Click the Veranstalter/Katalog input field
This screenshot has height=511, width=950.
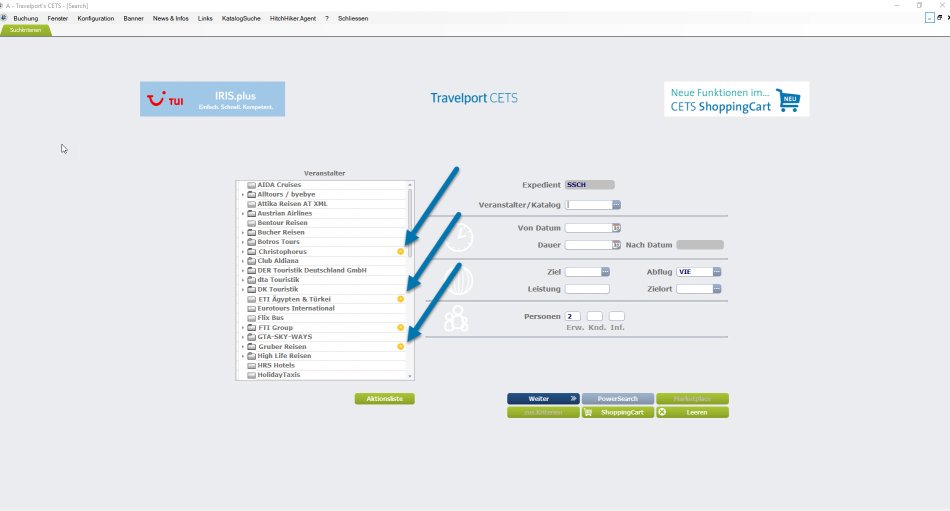click(x=588, y=205)
